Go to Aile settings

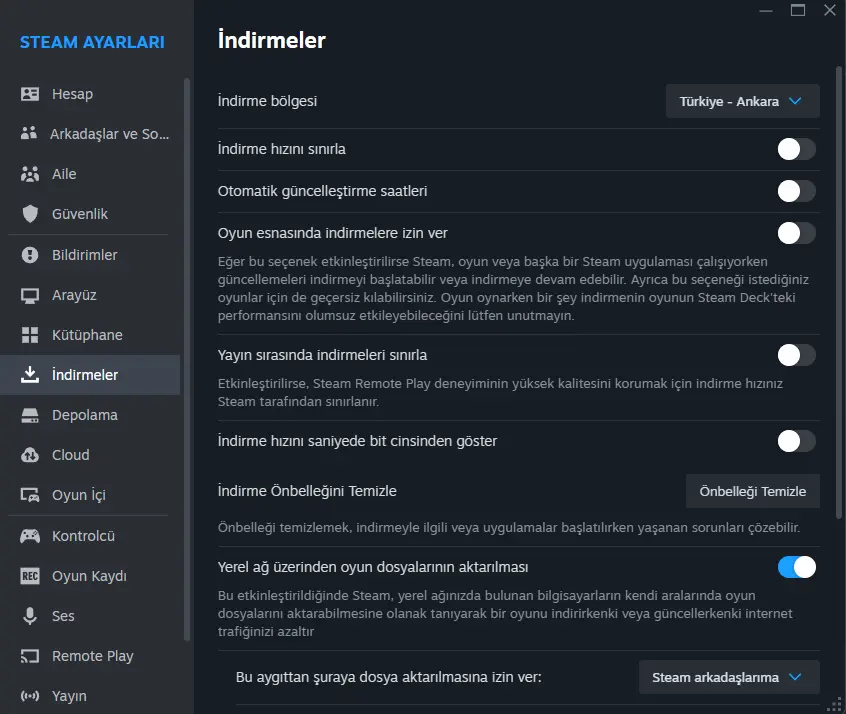click(x=90, y=174)
